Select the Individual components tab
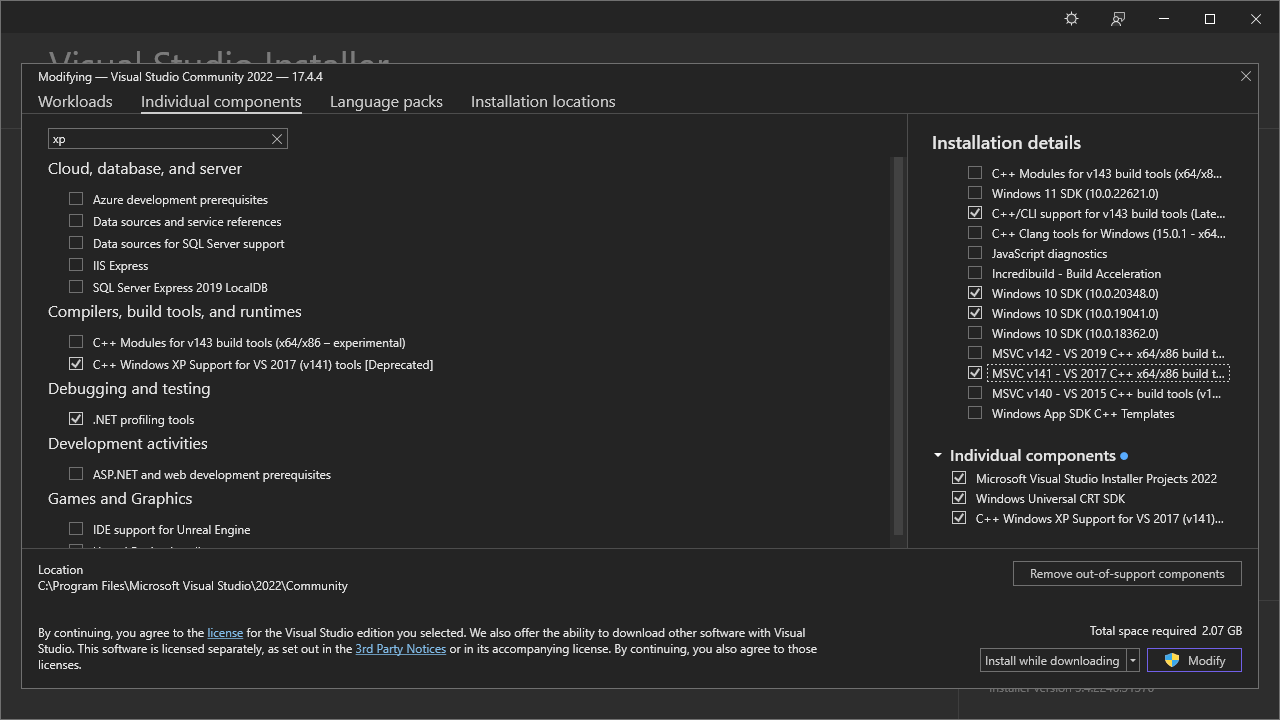Screen dimensions: 1280x720 [221, 101]
